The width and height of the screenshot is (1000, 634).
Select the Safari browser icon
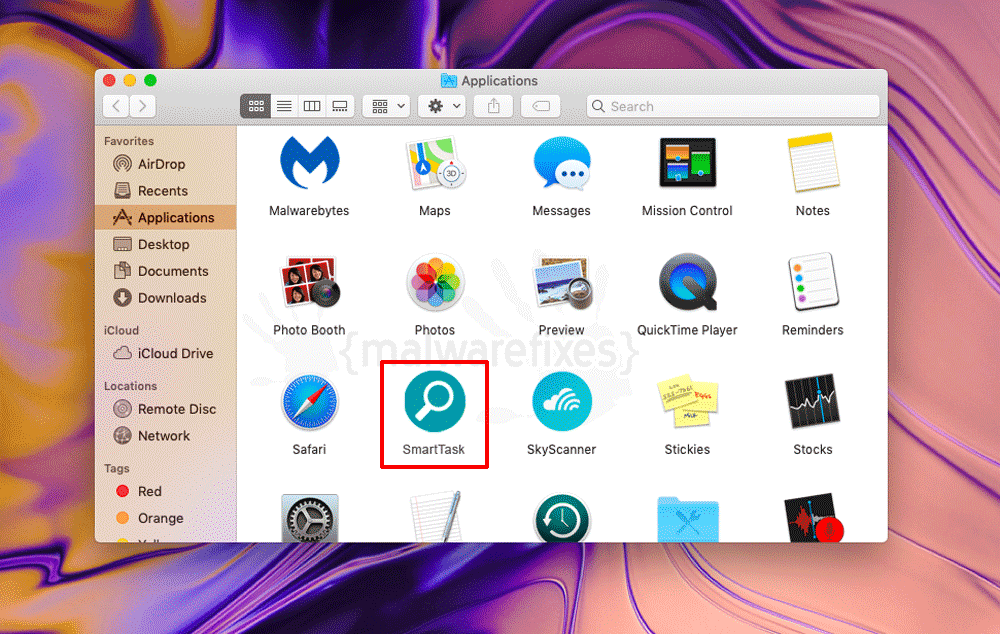pyautogui.click(x=309, y=402)
